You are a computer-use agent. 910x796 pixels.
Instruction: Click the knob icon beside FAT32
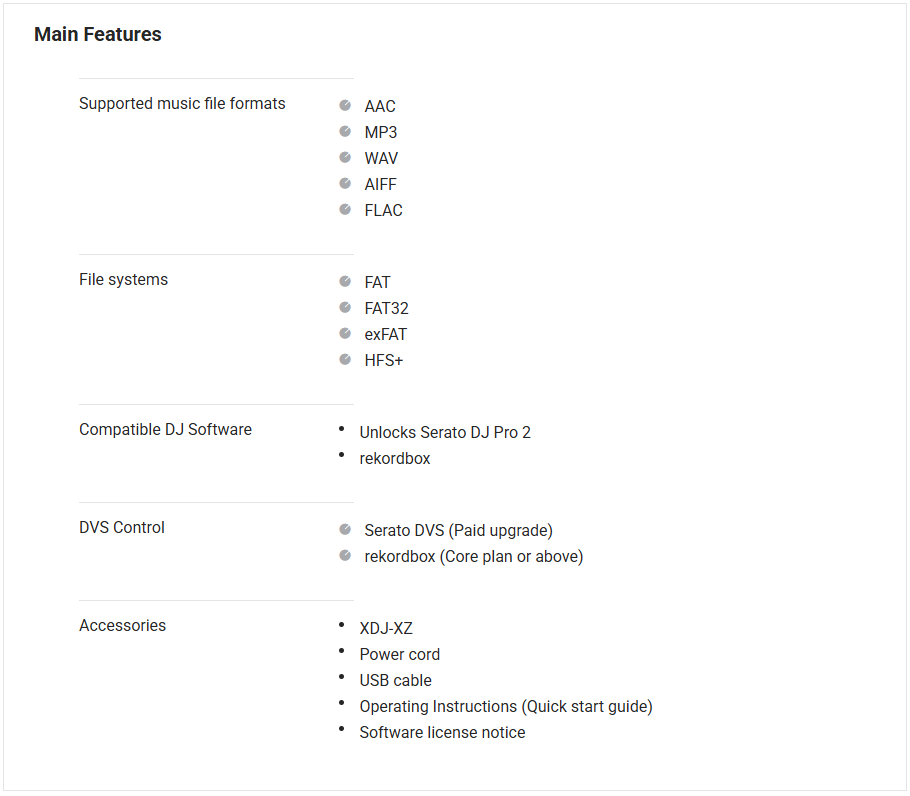(345, 307)
